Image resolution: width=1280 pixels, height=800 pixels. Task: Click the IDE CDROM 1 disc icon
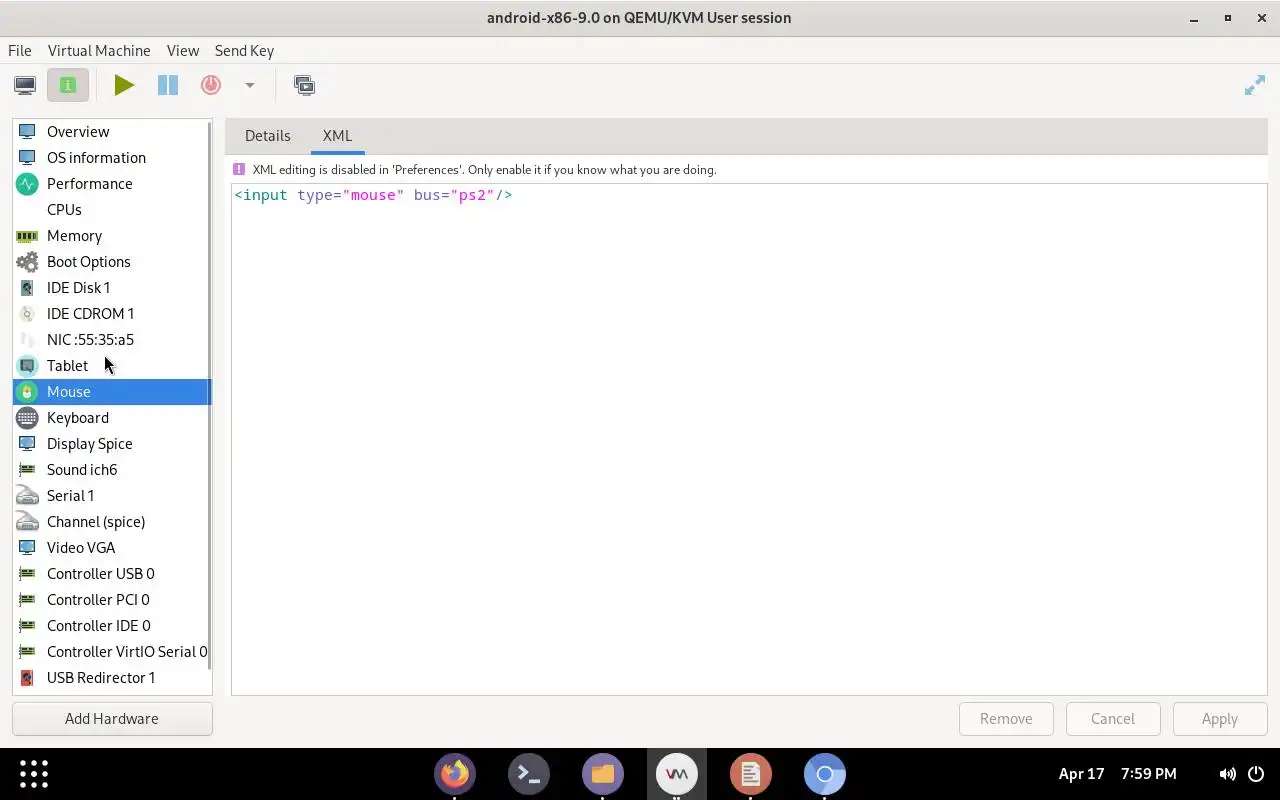pyautogui.click(x=27, y=314)
